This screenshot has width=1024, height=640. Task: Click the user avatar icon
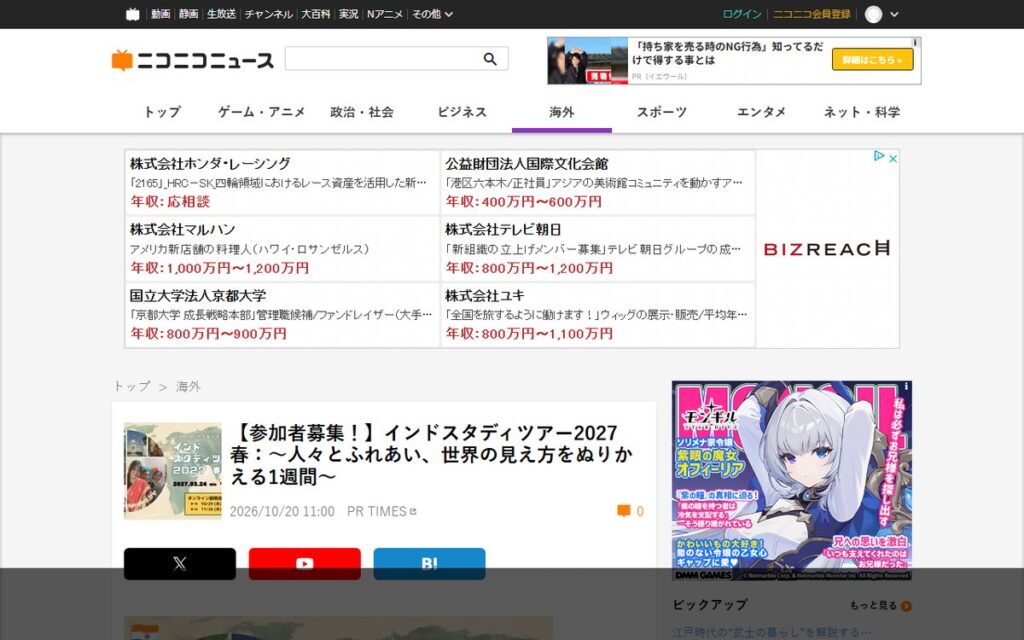[873, 14]
